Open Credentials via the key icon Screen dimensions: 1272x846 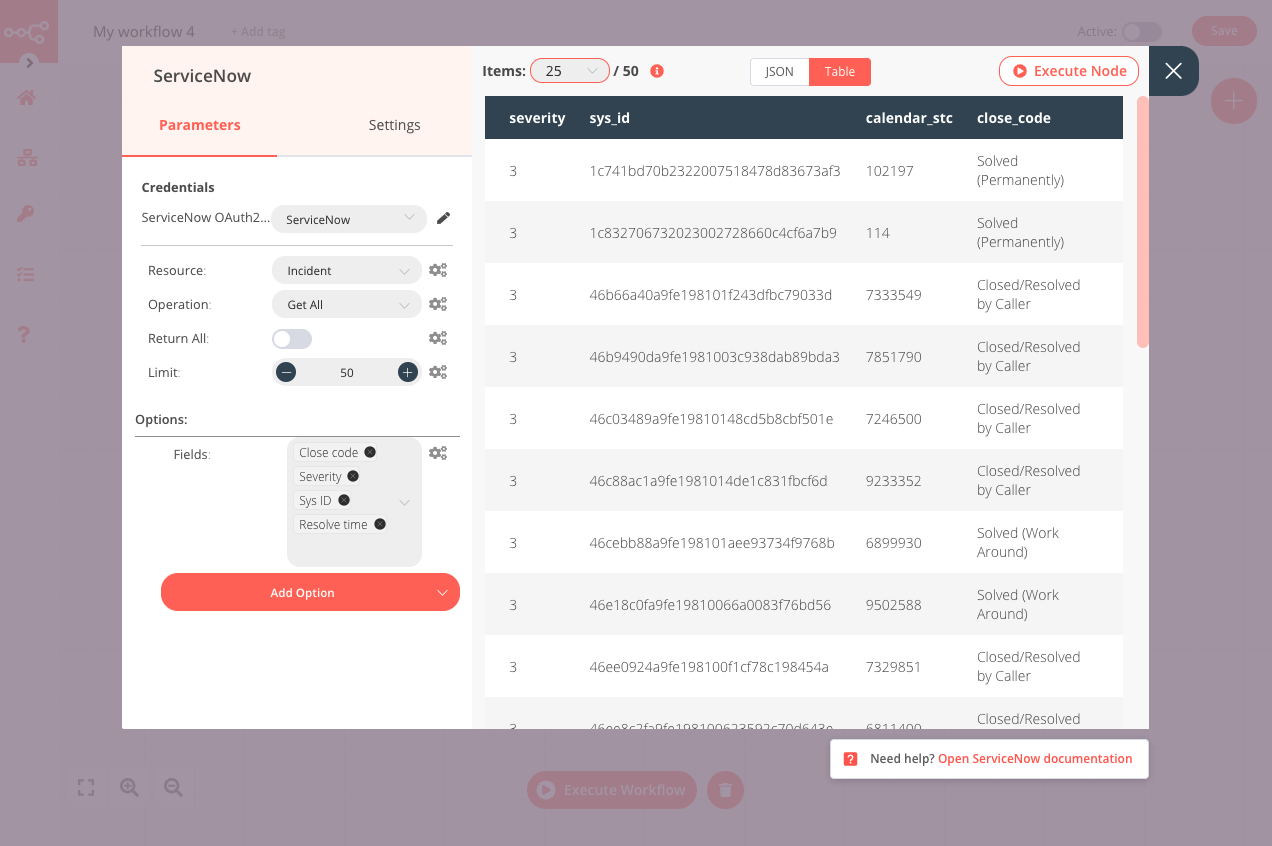tap(25, 213)
